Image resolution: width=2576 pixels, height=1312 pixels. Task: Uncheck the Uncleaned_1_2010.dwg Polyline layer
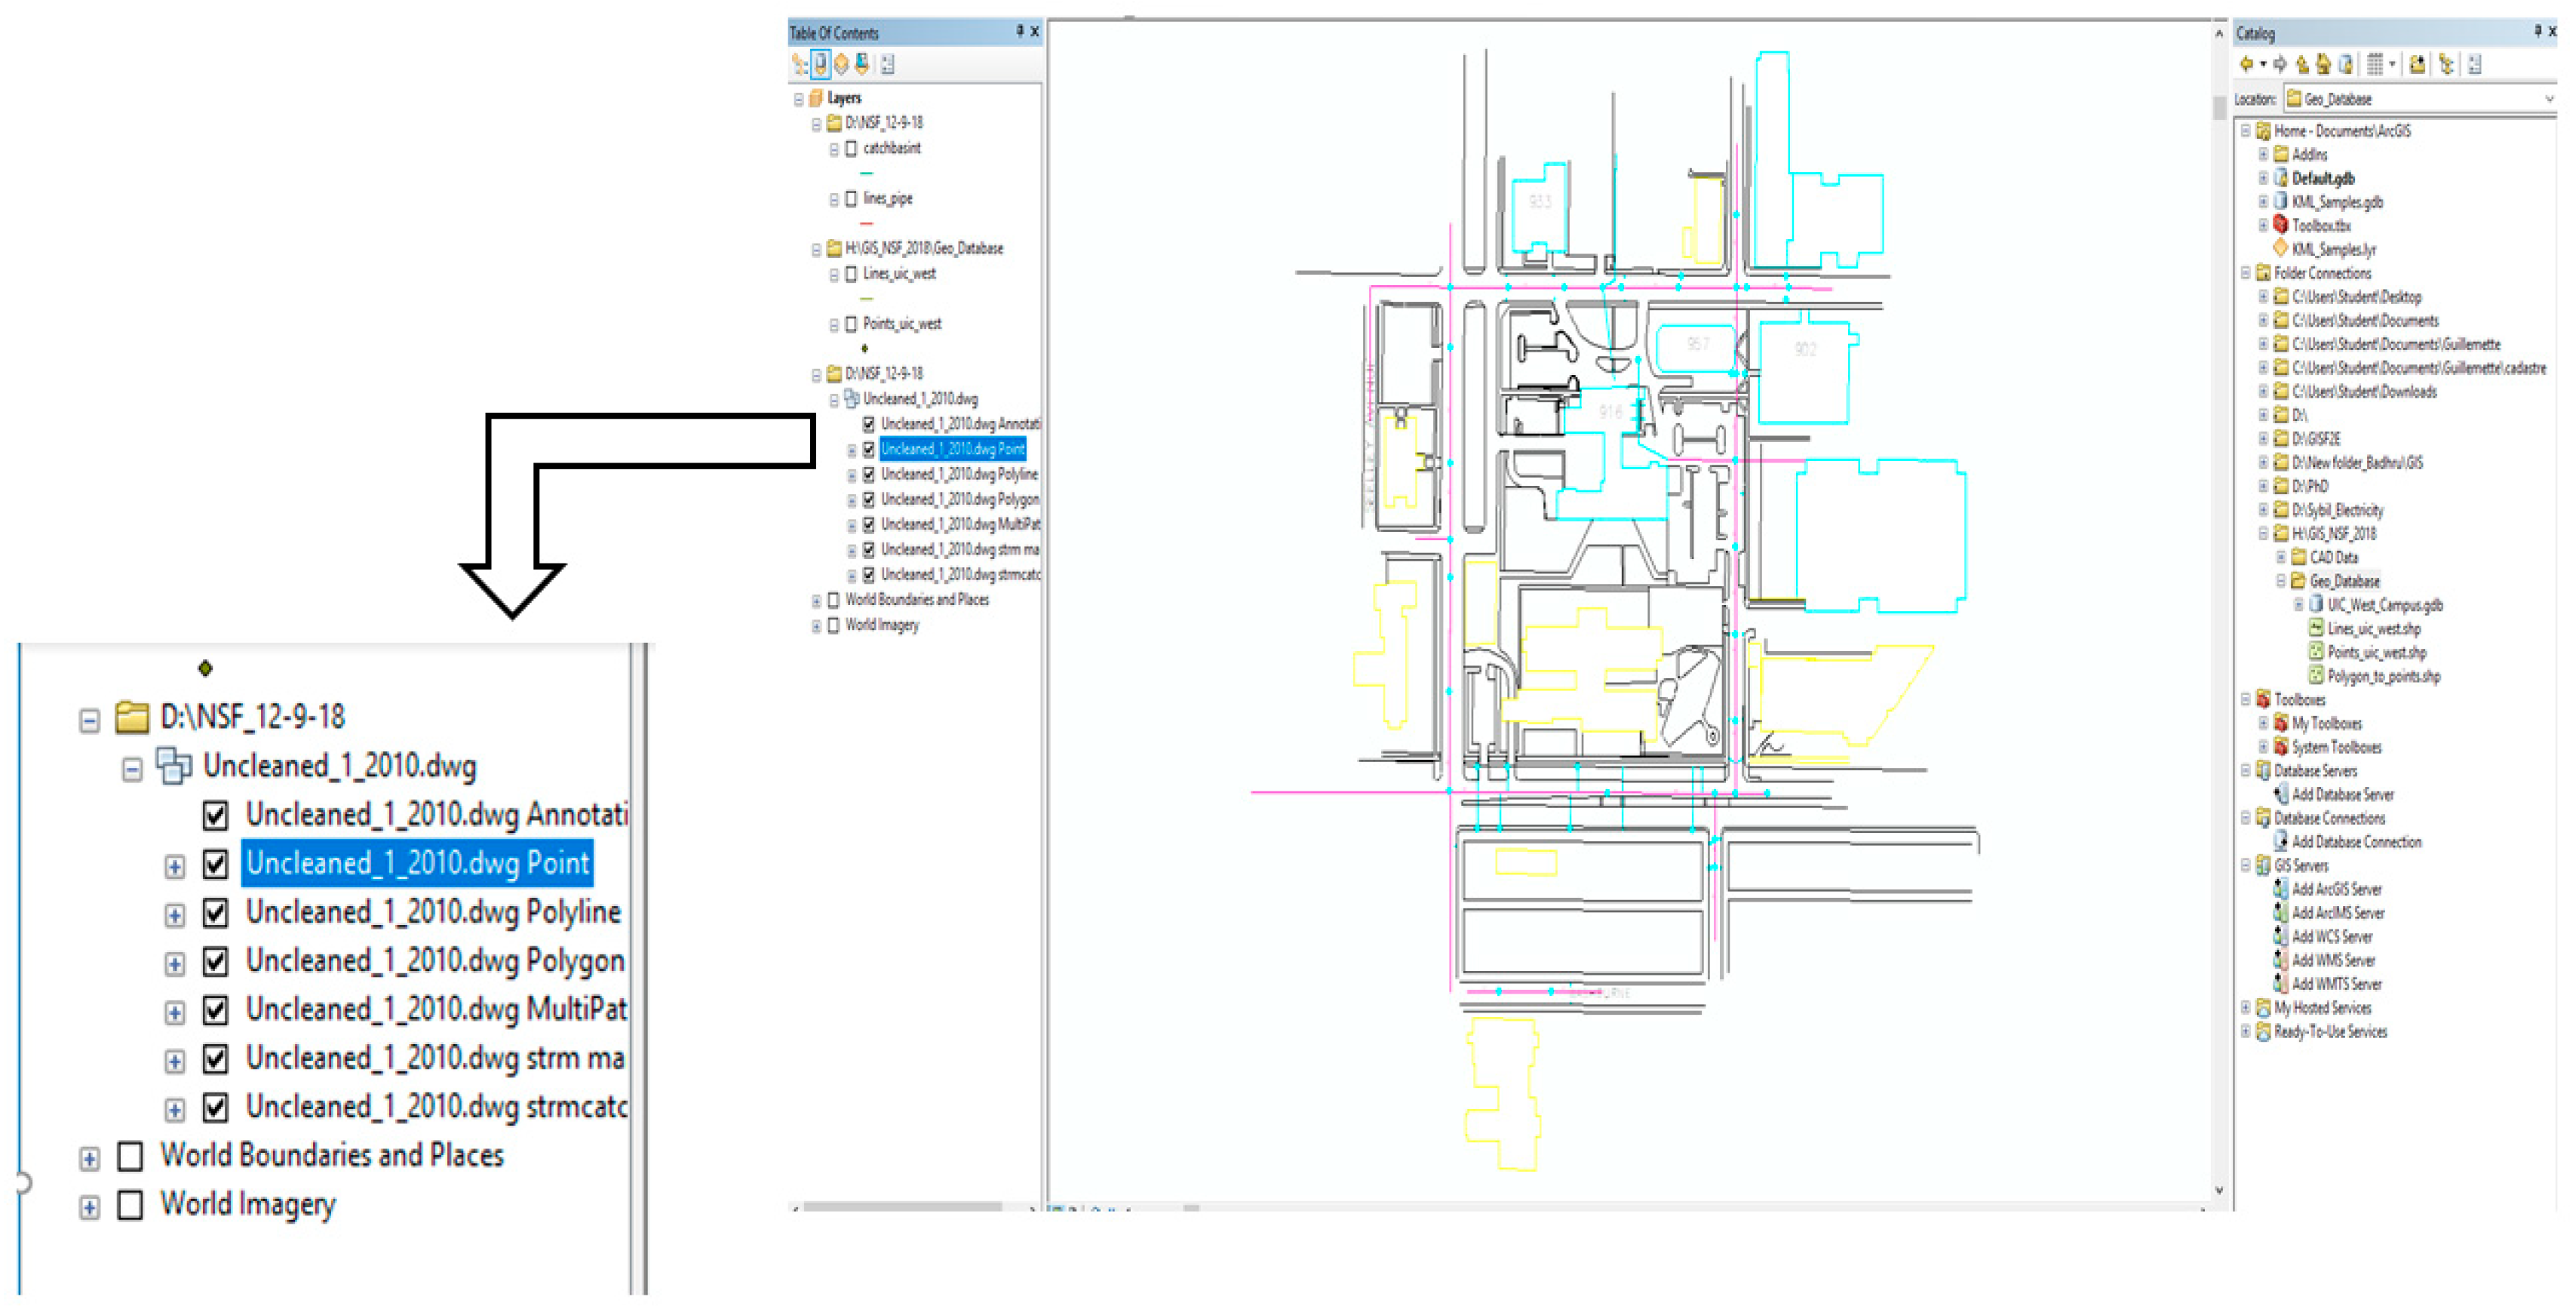coord(868,474)
